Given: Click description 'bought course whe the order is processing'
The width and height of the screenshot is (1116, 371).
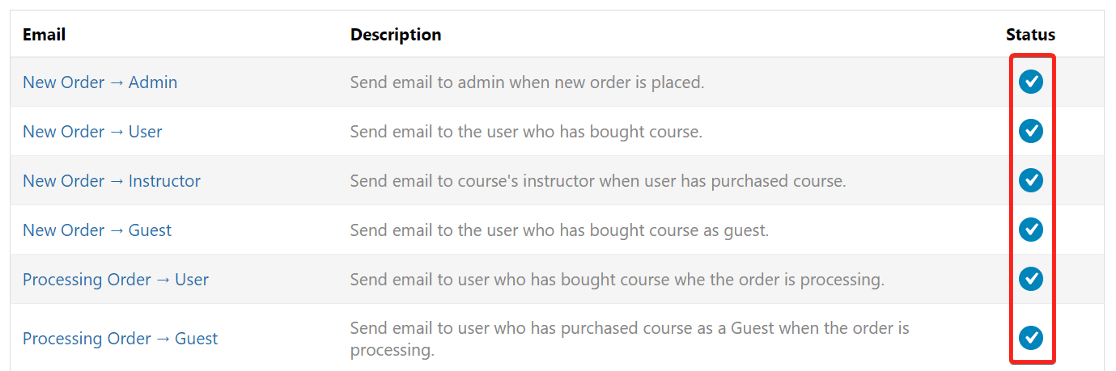Looking at the screenshot, I should 617,279.
